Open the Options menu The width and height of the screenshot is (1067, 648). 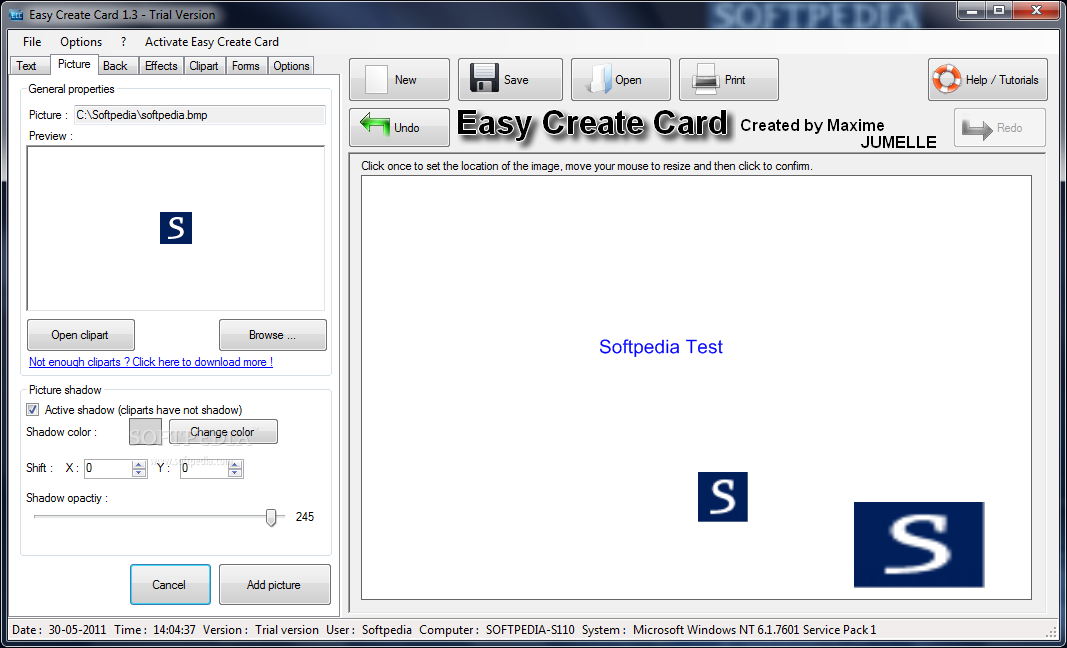click(81, 42)
